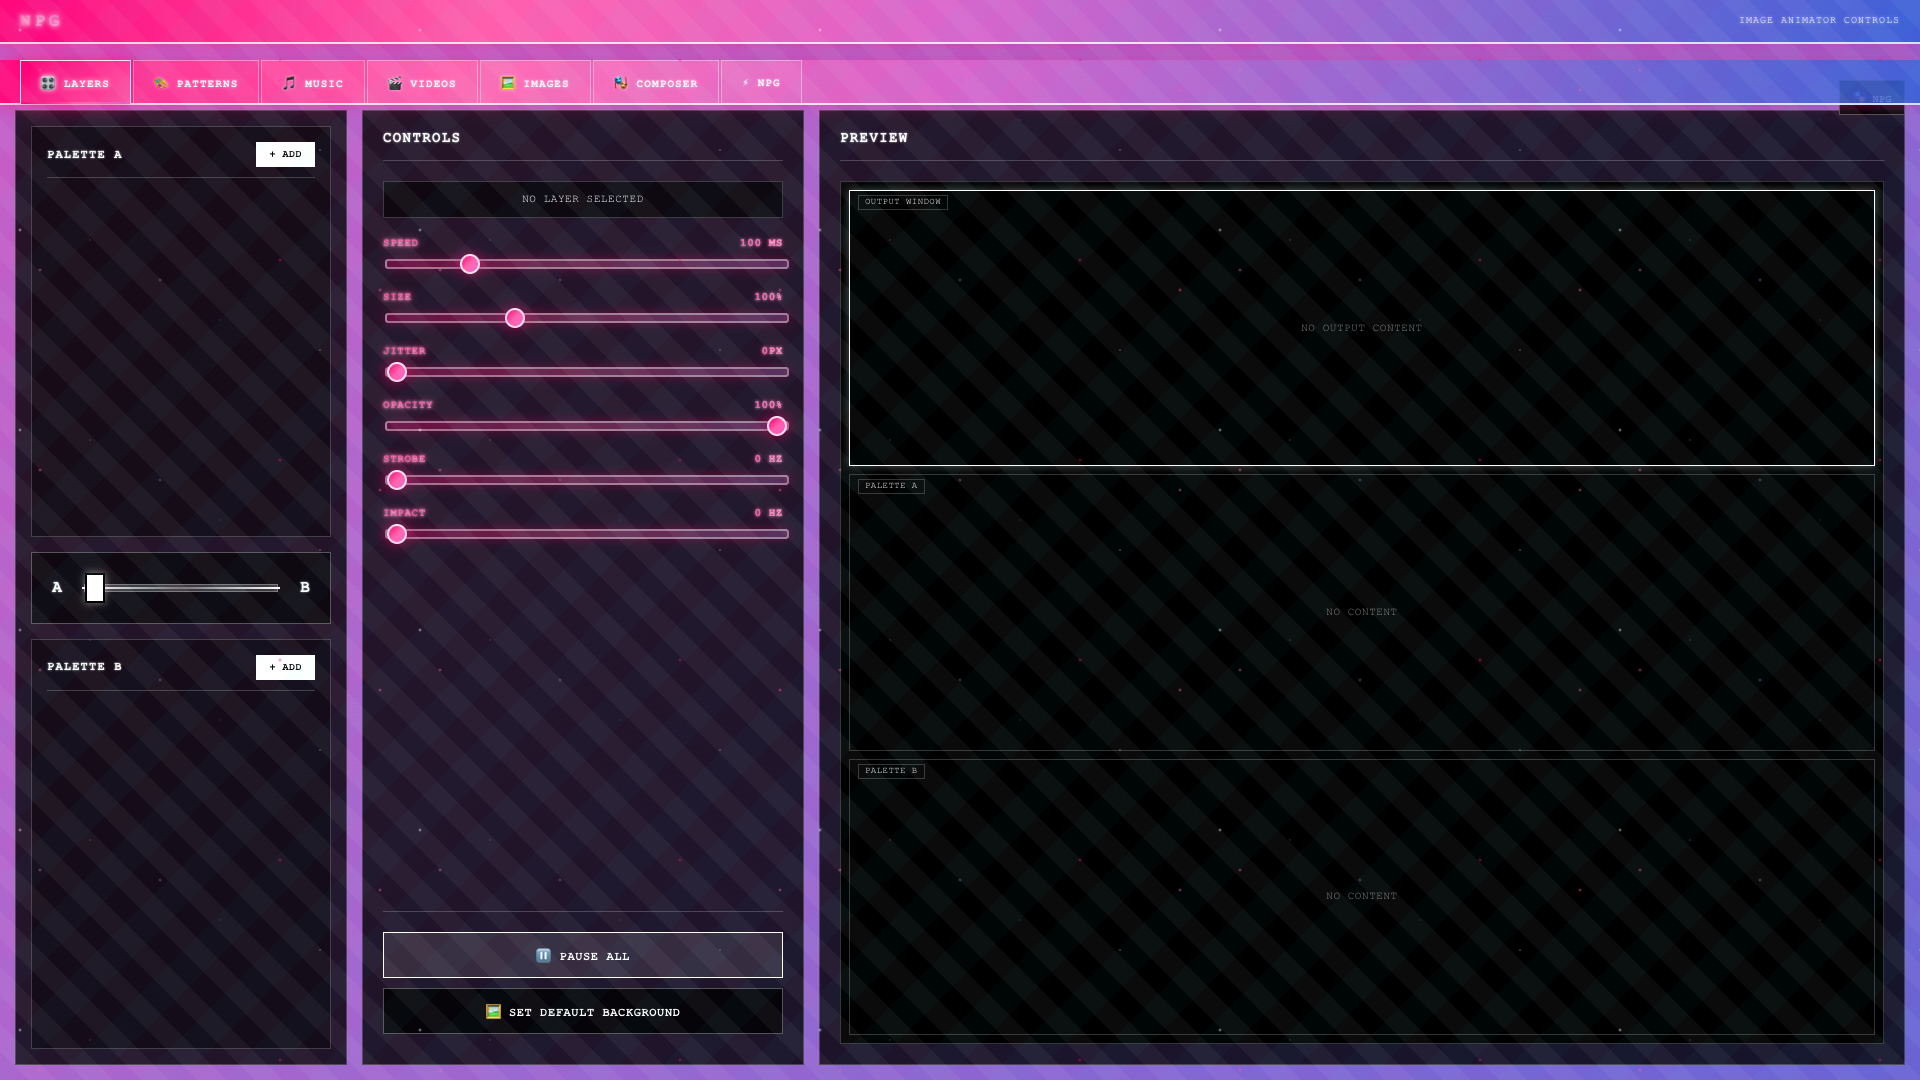Click Add button in Palette B panel

[x=285, y=667]
